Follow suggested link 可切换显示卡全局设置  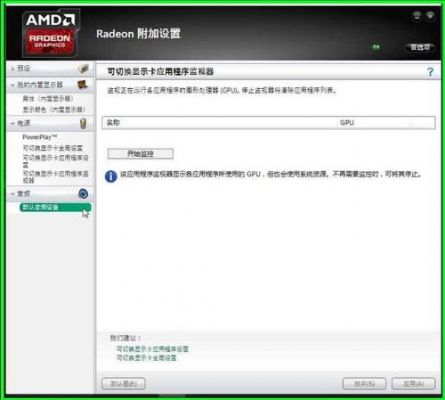click(x=146, y=358)
